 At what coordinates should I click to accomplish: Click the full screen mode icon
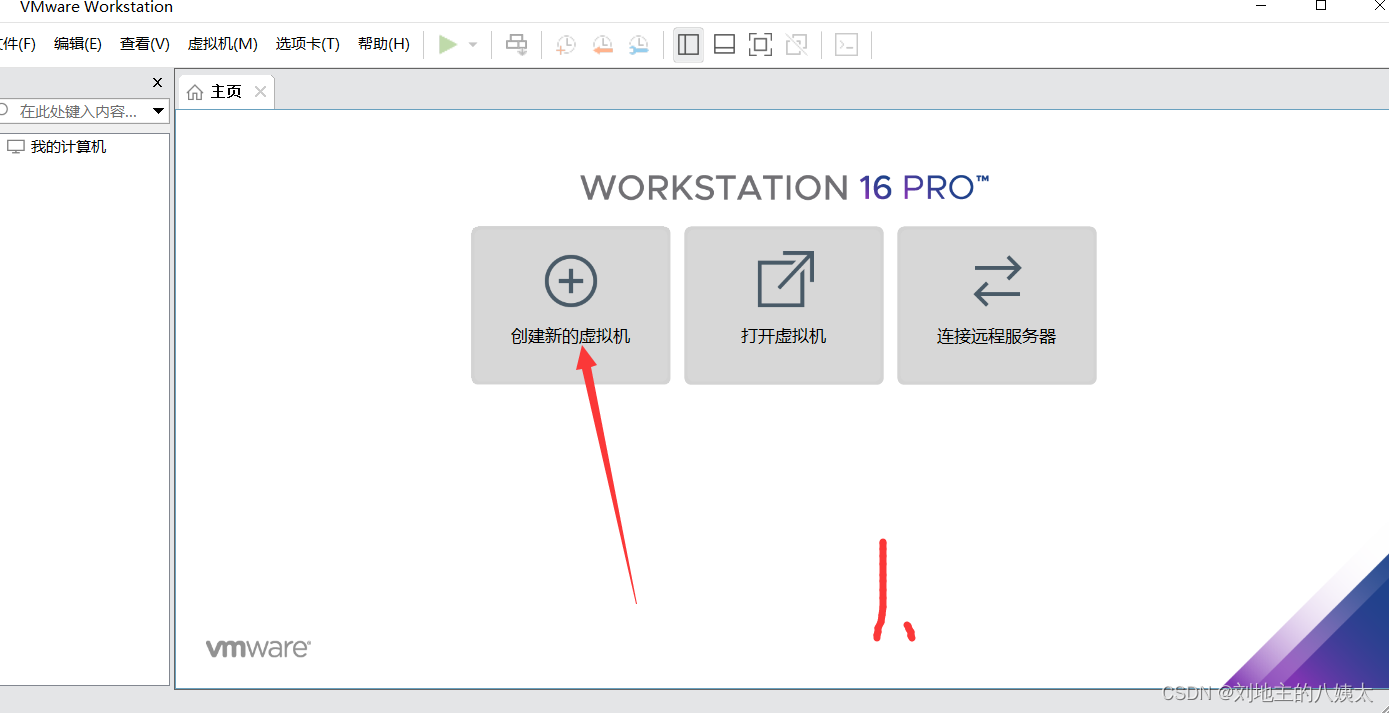(760, 44)
